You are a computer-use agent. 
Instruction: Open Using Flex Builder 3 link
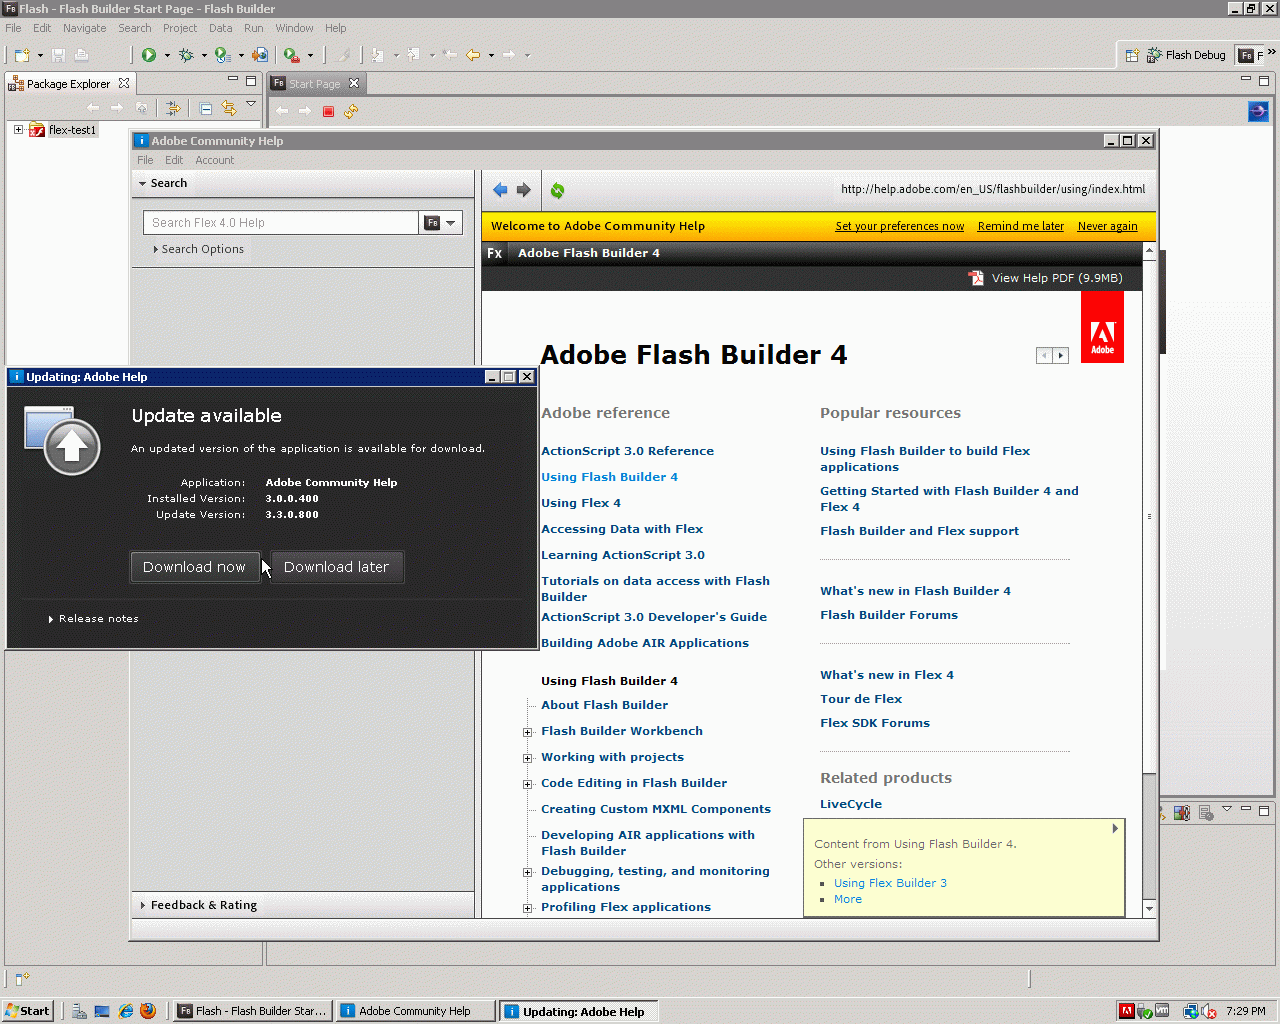tap(890, 883)
